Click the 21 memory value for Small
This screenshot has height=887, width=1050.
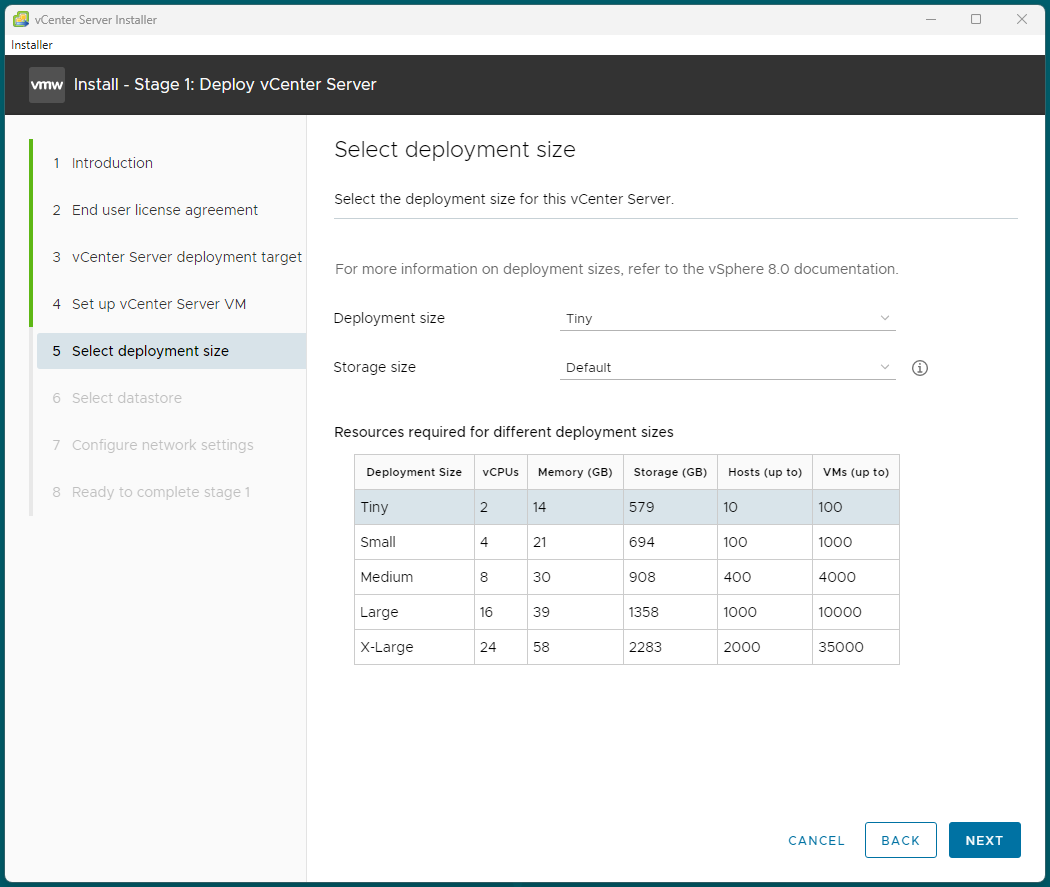[x=540, y=542]
